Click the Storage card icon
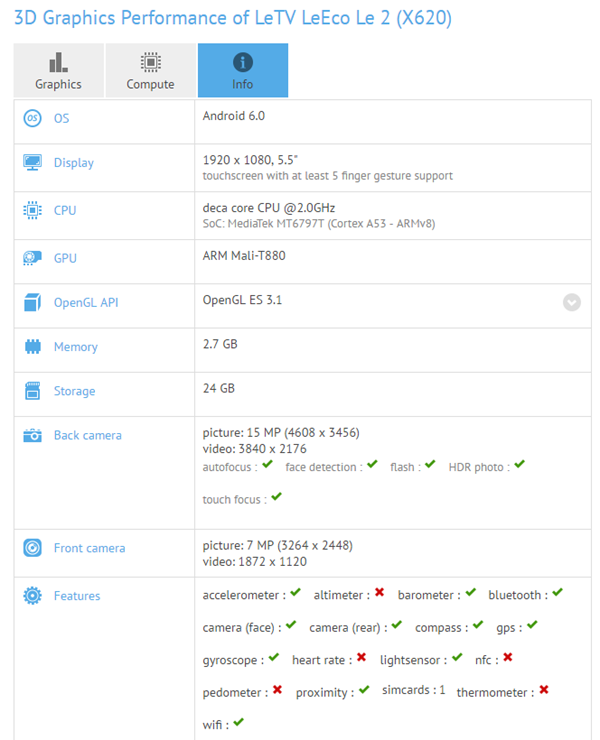Image resolution: width=600 pixels, height=740 pixels. click(33, 391)
